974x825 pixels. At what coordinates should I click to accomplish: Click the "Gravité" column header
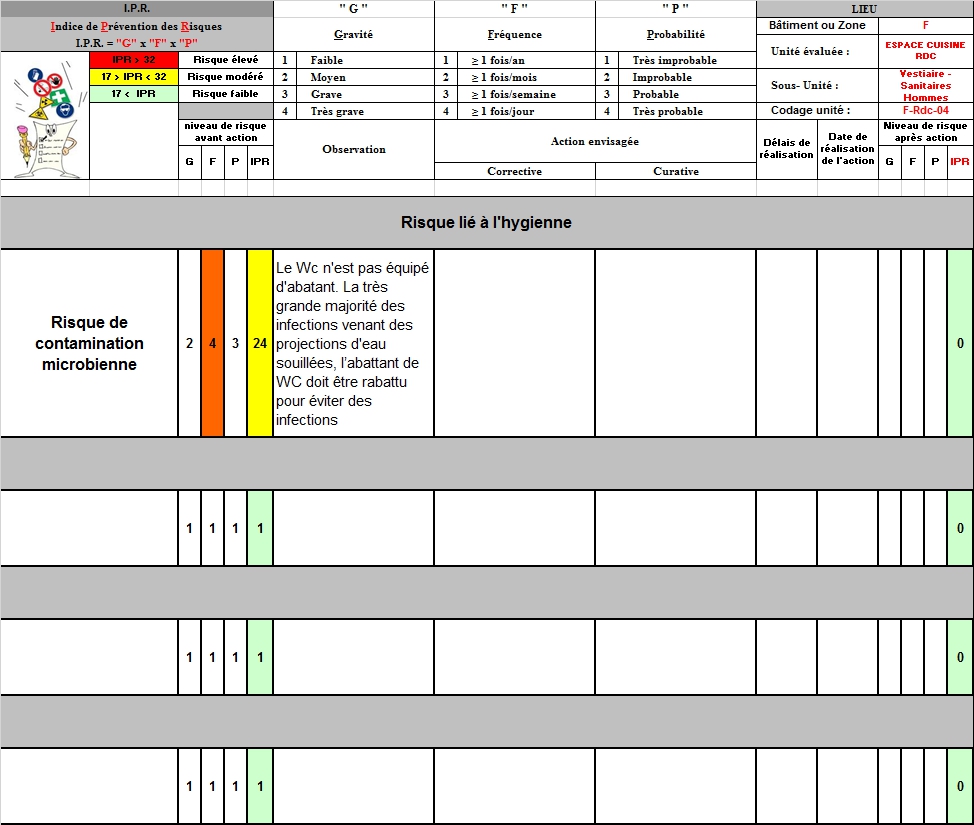[354, 34]
